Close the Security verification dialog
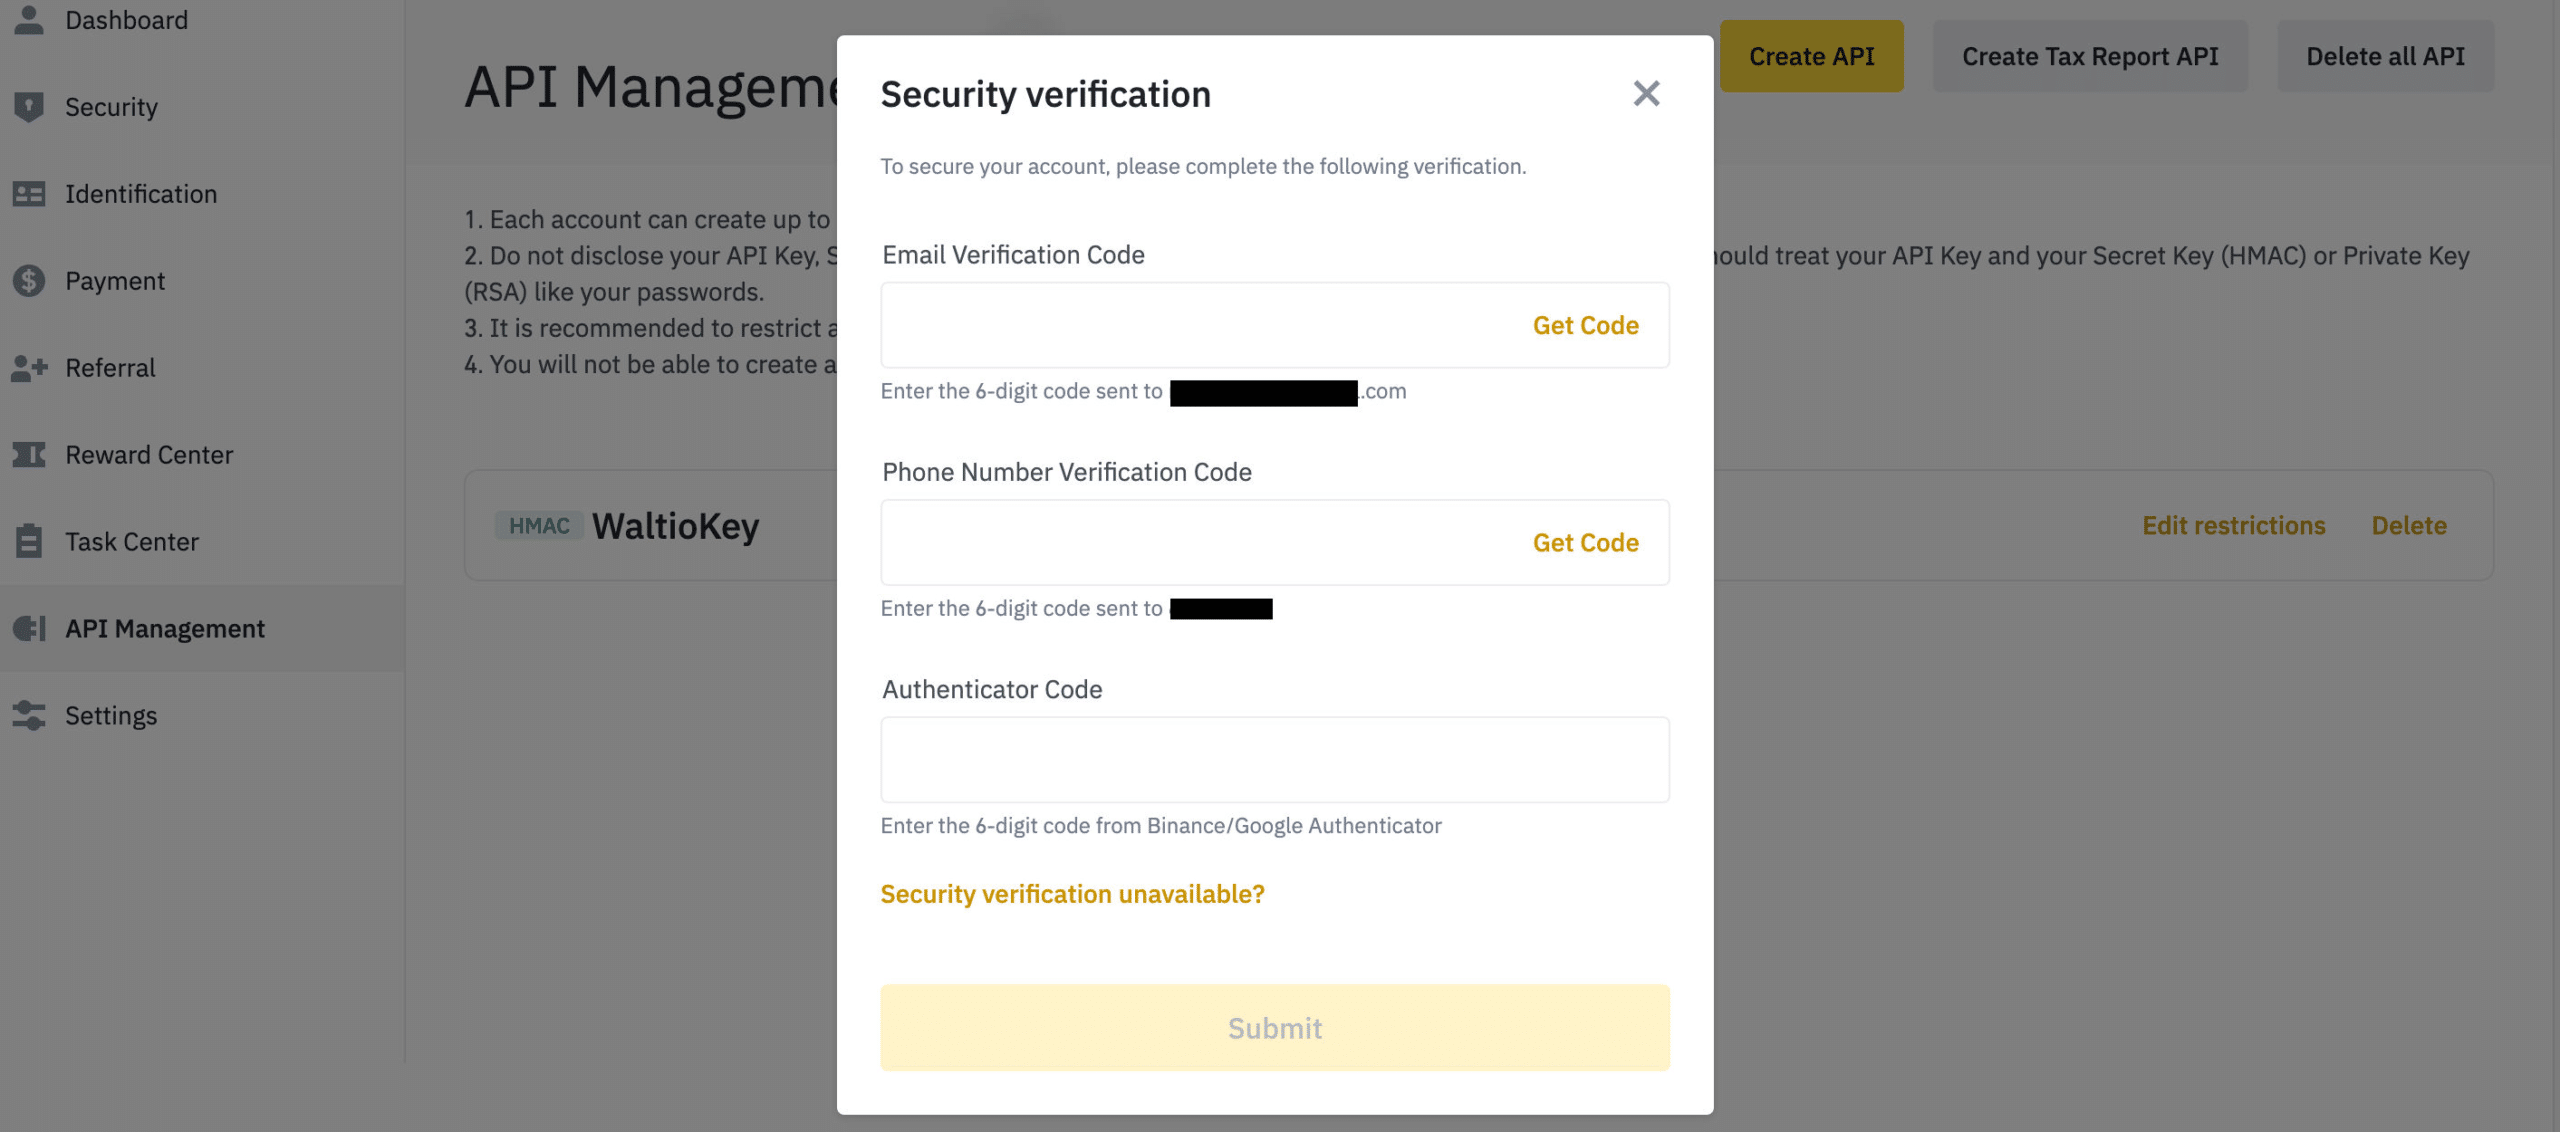Viewport: 2560px width, 1132px height. 1646,94
